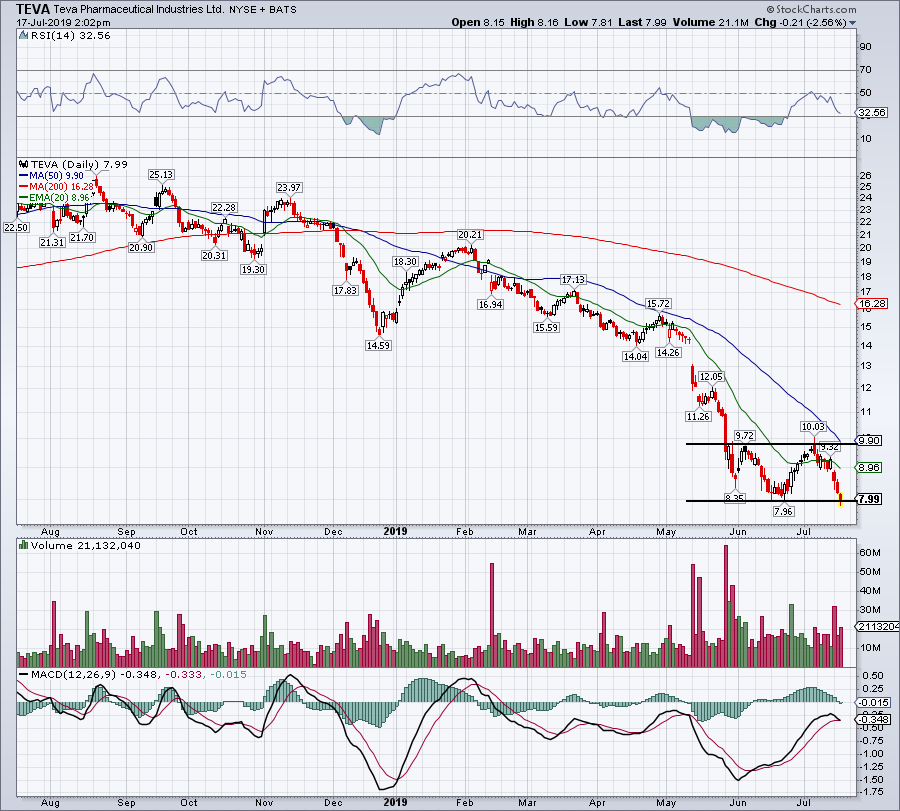Click the TEVA ticker symbol title
This screenshot has width=900, height=811.
(33, 9)
